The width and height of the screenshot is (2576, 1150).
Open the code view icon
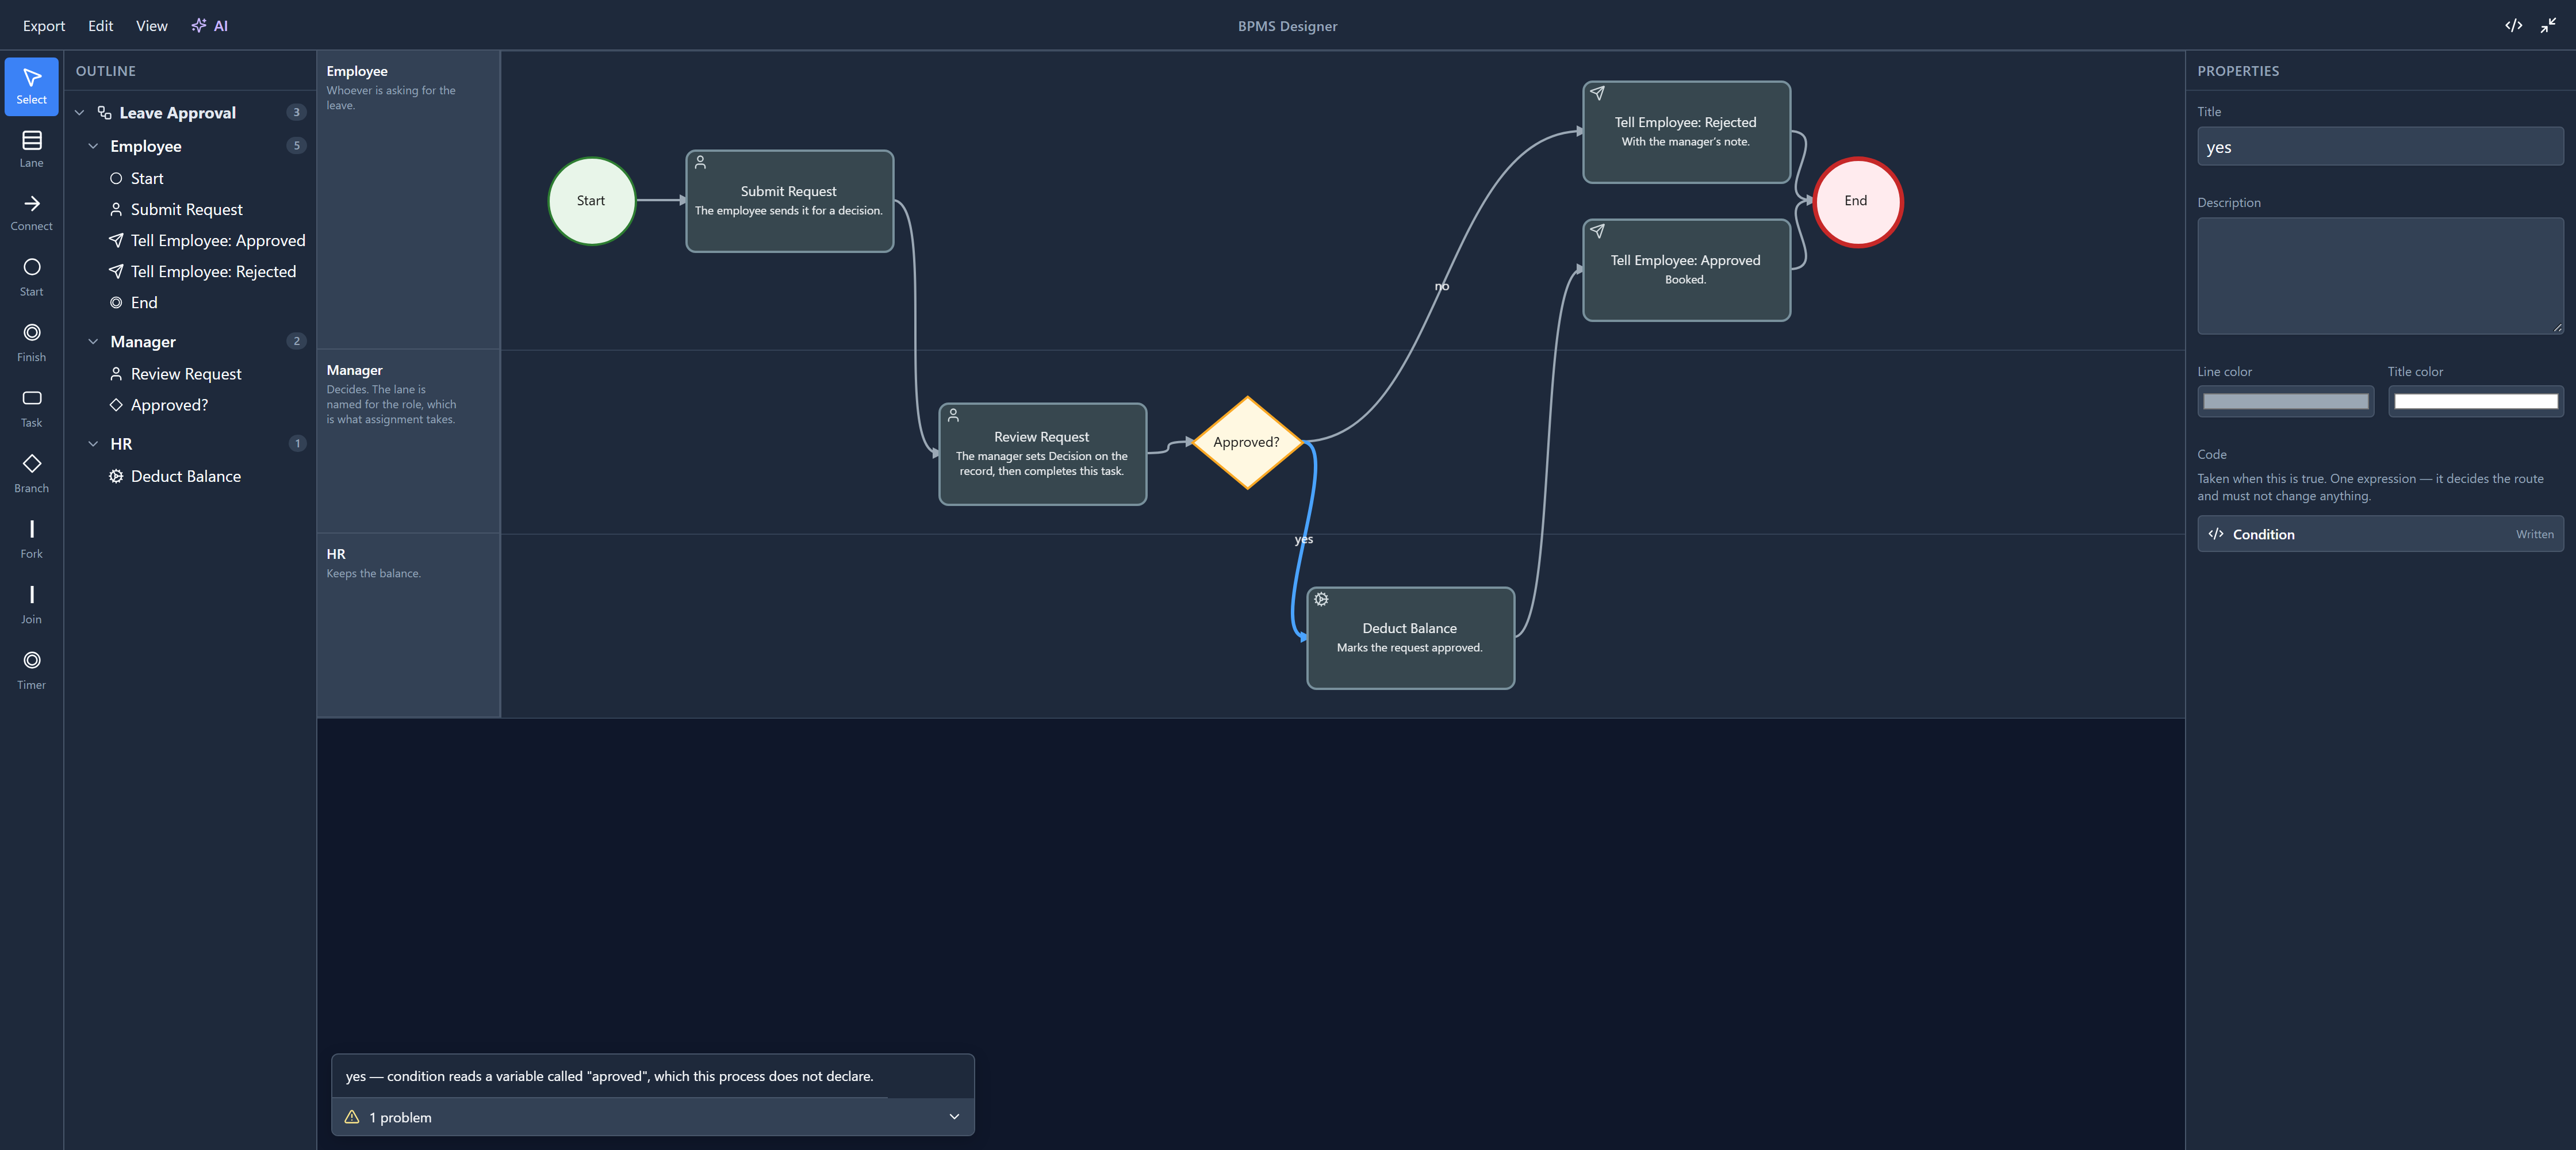[x=2513, y=25]
